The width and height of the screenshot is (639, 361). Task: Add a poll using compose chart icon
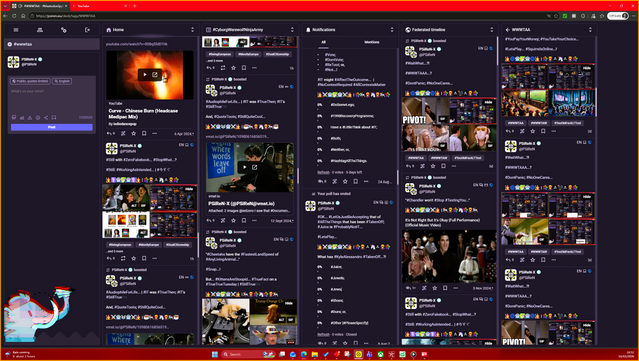(x=22, y=117)
